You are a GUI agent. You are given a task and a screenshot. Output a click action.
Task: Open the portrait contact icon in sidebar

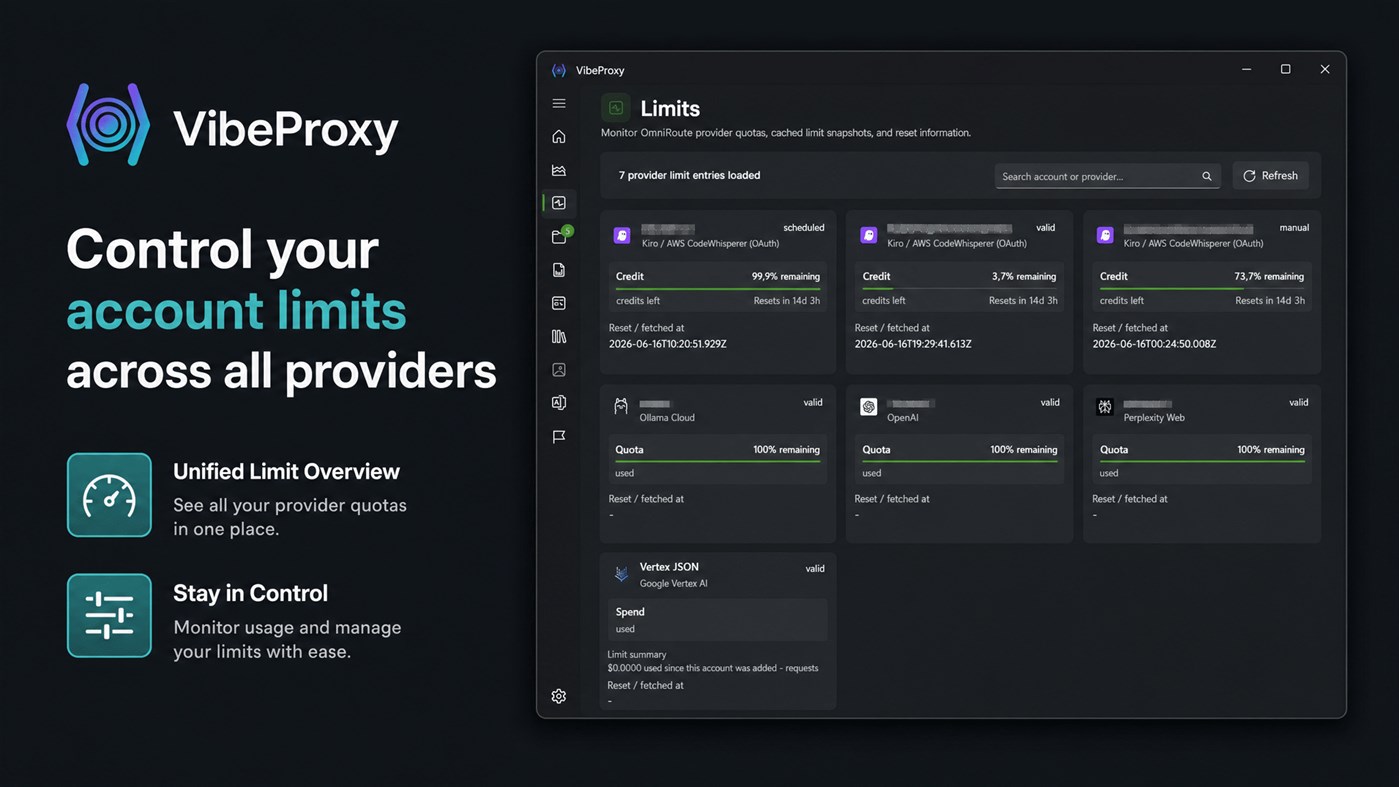[559, 370]
